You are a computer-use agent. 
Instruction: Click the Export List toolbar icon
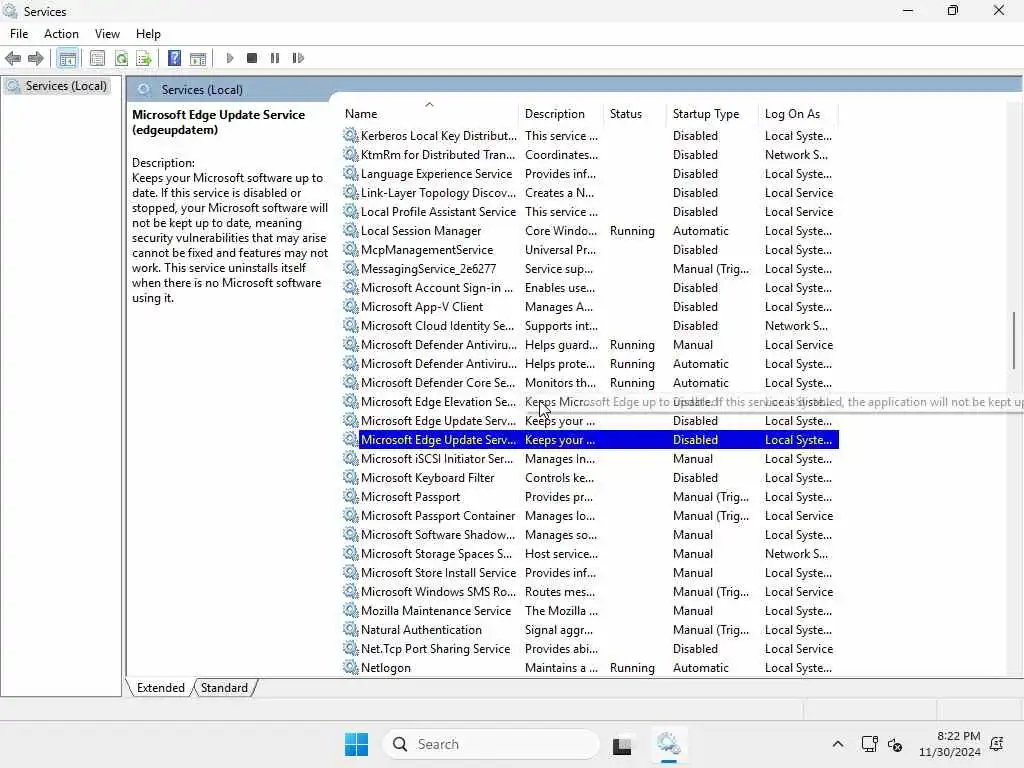144,58
